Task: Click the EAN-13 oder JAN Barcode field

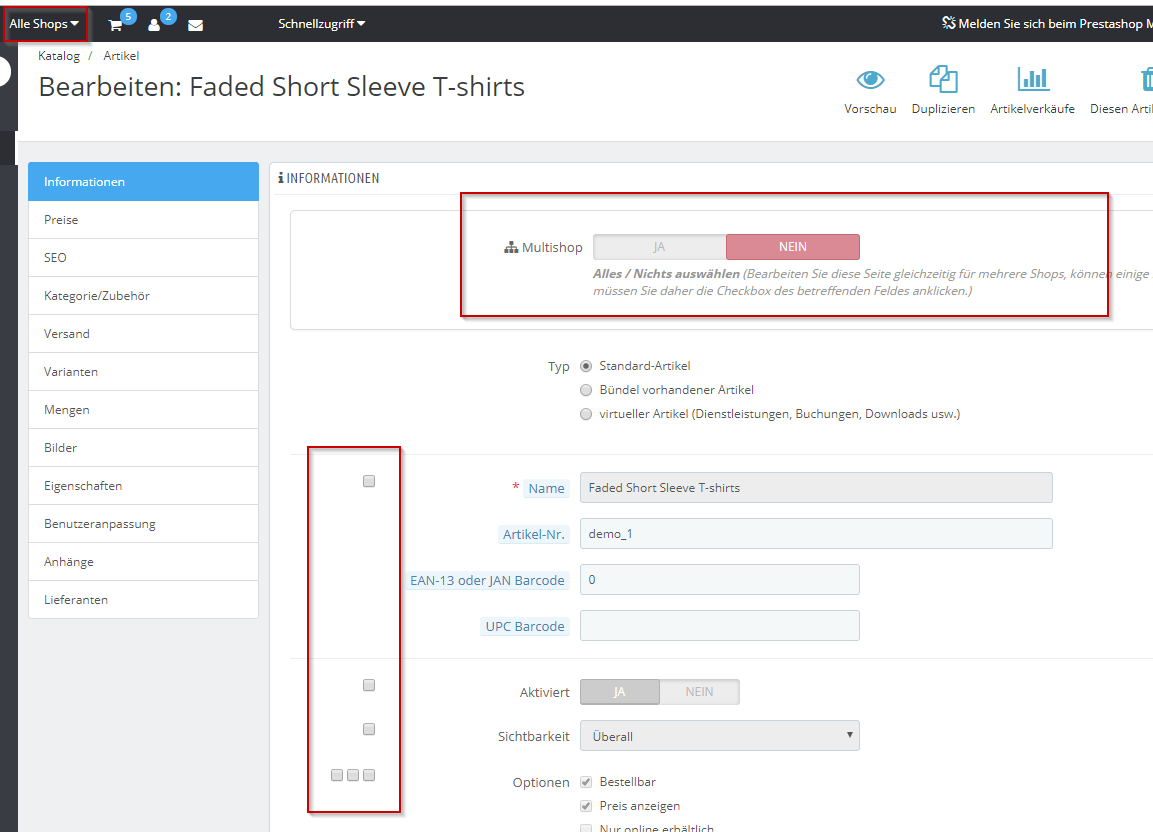Action: coord(720,580)
